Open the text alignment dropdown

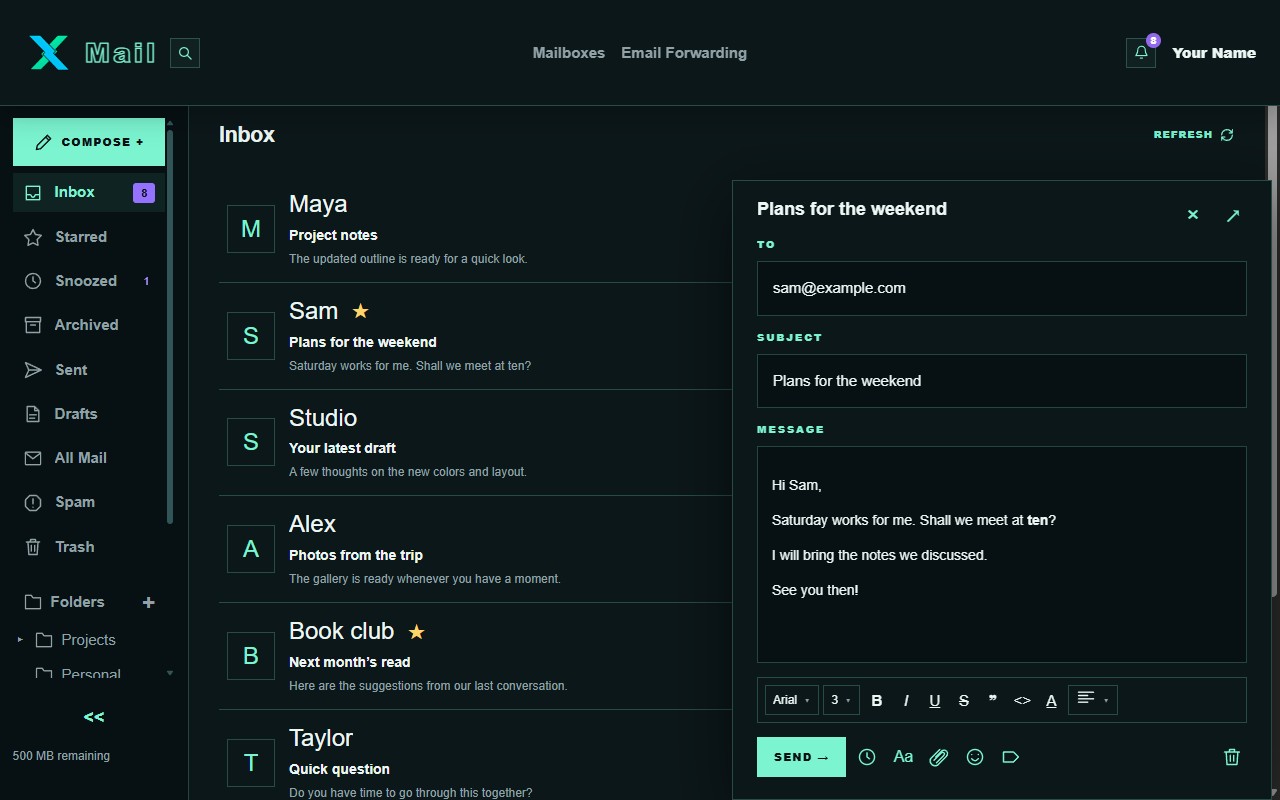pyautogui.click(x=1093, y=700)
